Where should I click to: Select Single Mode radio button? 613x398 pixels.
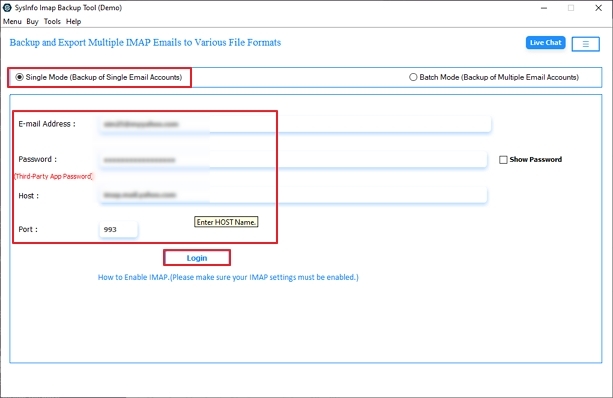(19, 77)
